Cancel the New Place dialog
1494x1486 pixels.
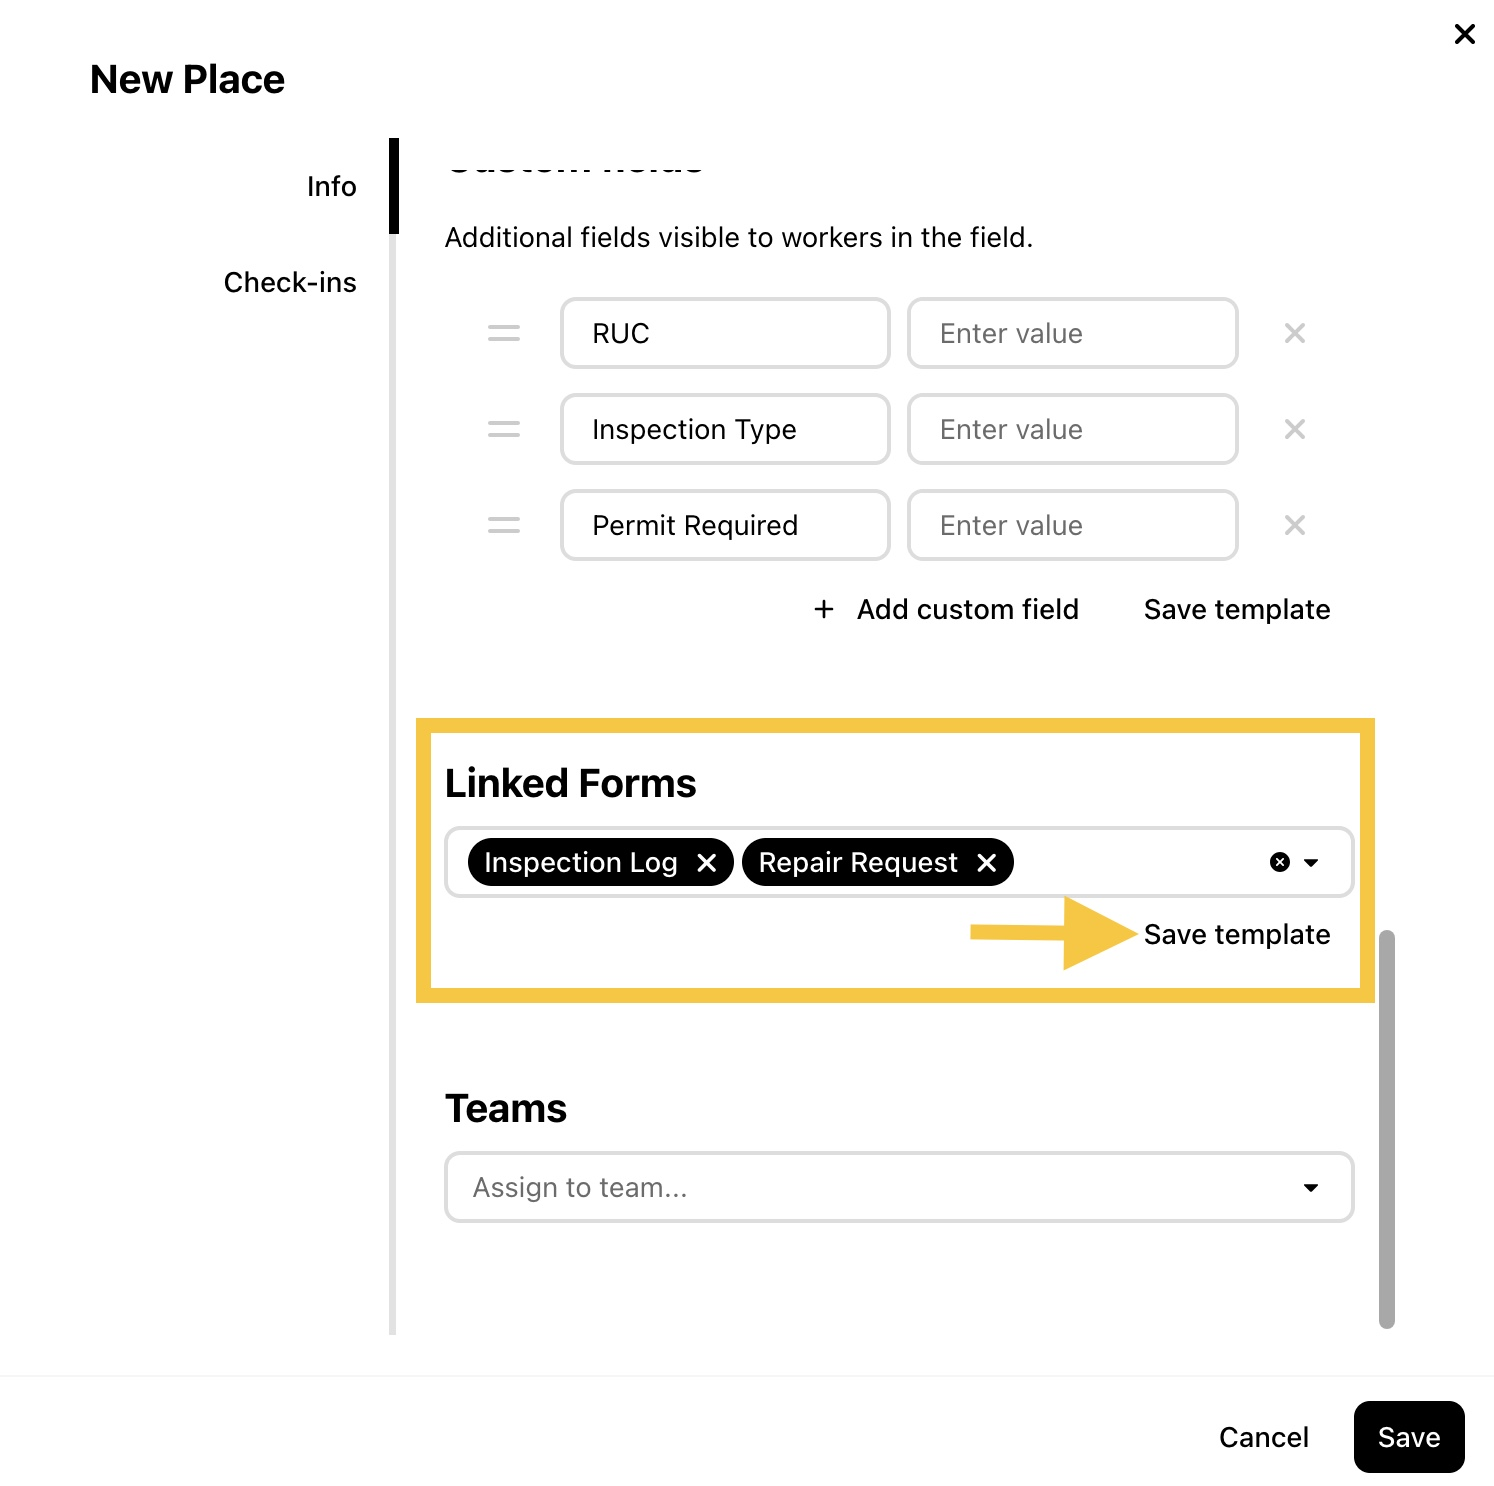(x=1264, y=1437)
